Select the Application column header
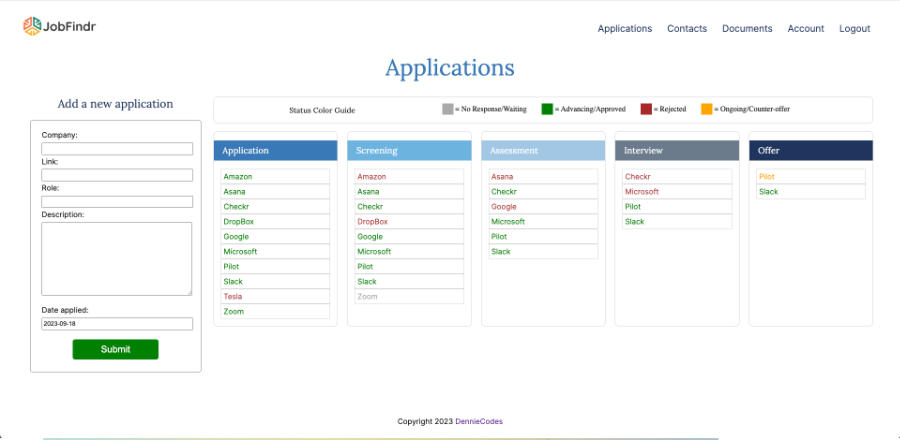This screenshot has width=900, height=440. [276, 150]
